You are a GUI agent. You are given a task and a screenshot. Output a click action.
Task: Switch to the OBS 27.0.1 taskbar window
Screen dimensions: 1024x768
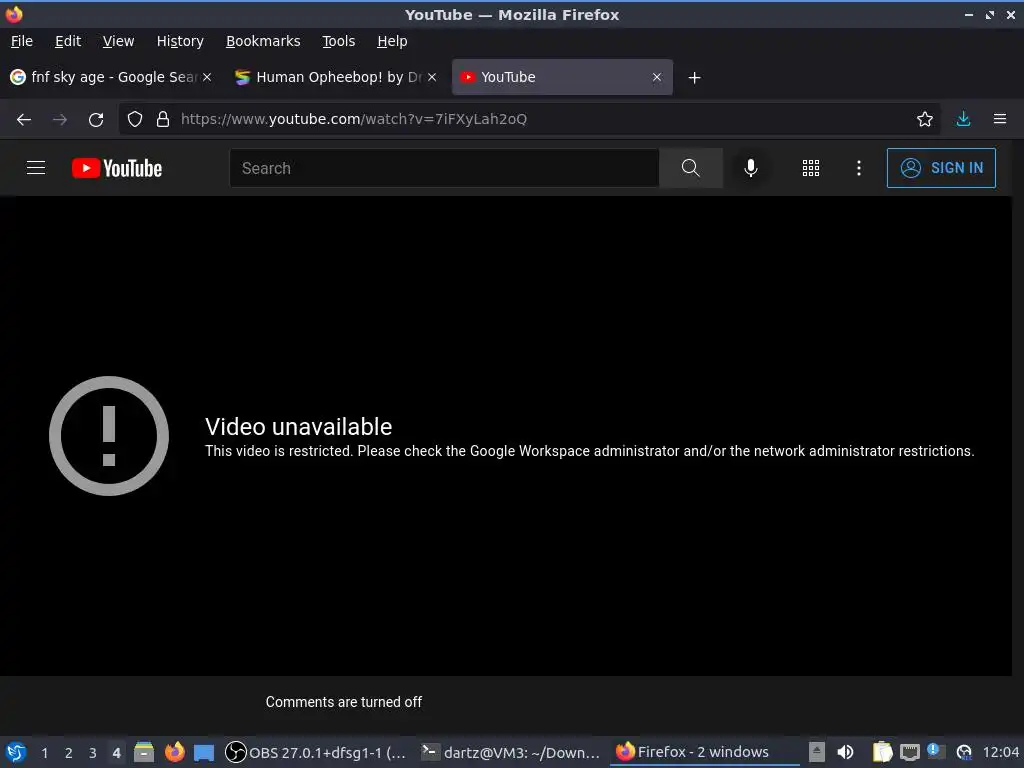316,752
